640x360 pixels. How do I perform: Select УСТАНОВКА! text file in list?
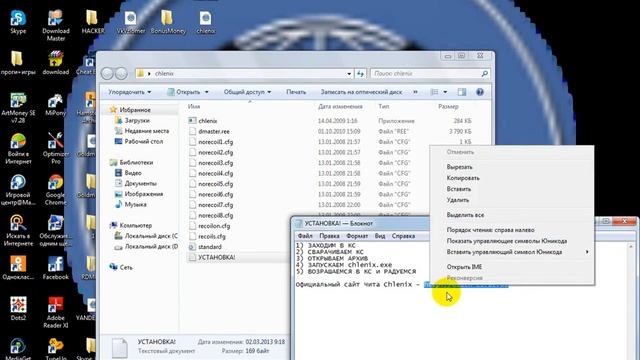coord(212,258)
